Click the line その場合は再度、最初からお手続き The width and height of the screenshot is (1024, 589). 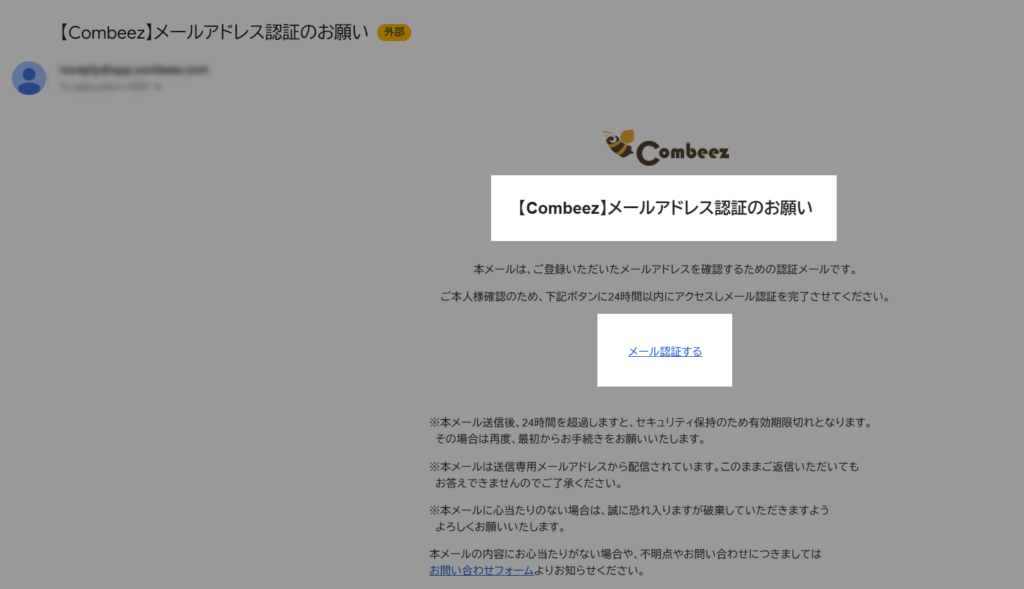570,438
